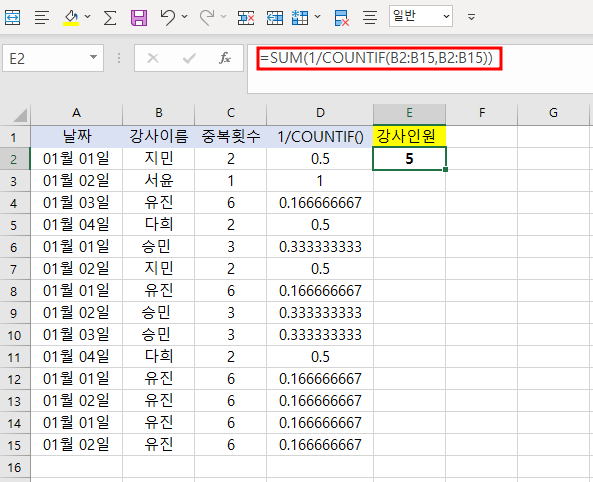Open the customize quick access toolbar arrow

pos(471,17)
